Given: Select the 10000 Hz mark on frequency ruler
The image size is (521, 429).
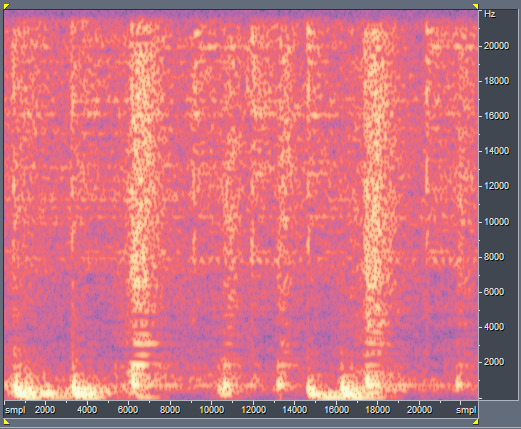Looking at the screenshot, I should [x=496, y=222].
